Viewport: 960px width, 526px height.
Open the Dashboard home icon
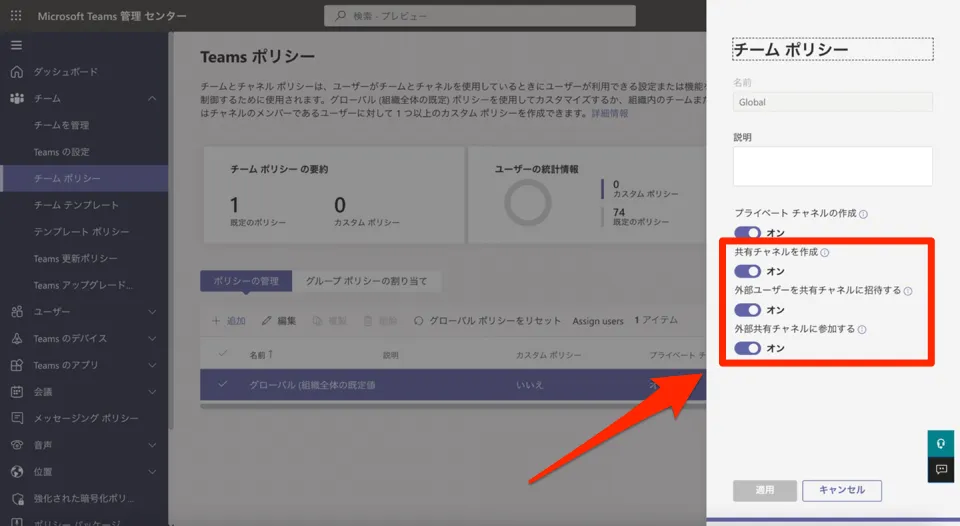tap(16, 72)
